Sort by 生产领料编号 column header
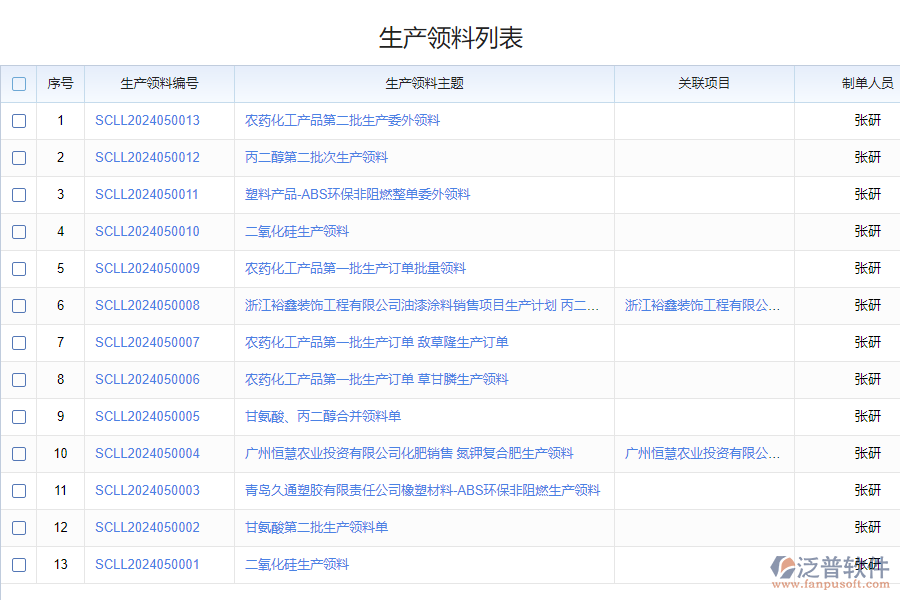Screen dimensions: 900x600 click(x=159, y=84)
